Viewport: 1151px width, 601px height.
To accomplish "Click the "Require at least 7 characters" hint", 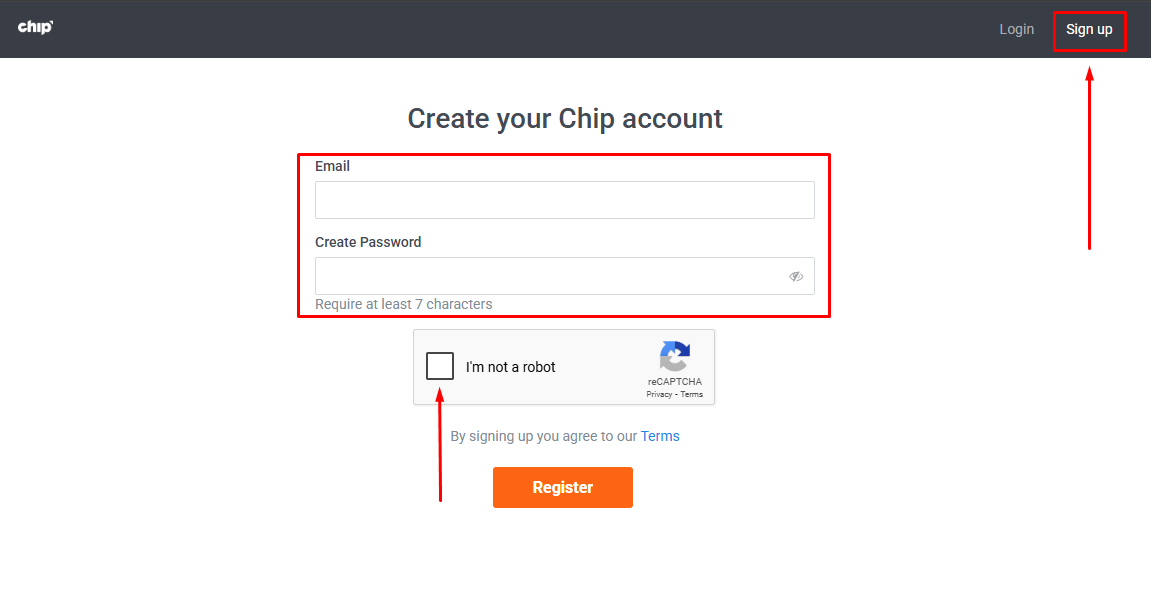I will tap(404, 304).
